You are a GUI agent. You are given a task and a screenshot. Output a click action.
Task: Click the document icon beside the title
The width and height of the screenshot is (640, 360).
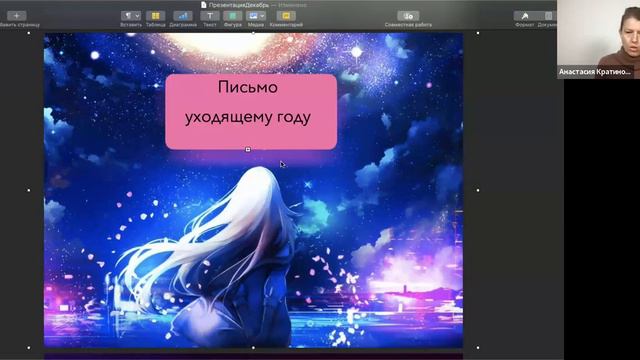click(204, 5)
